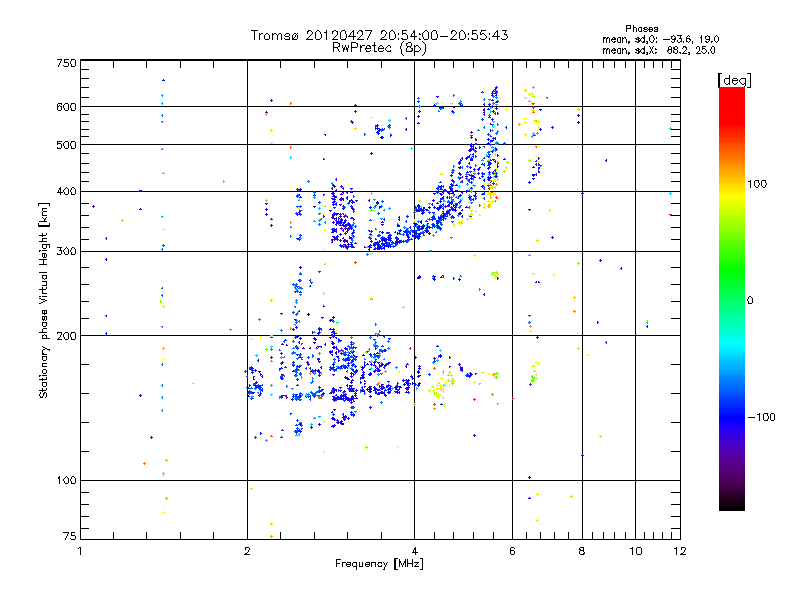
Task: Click the 'mean, sd,X: 88.2, 25.0' line
Action: (x=659, y=50)
